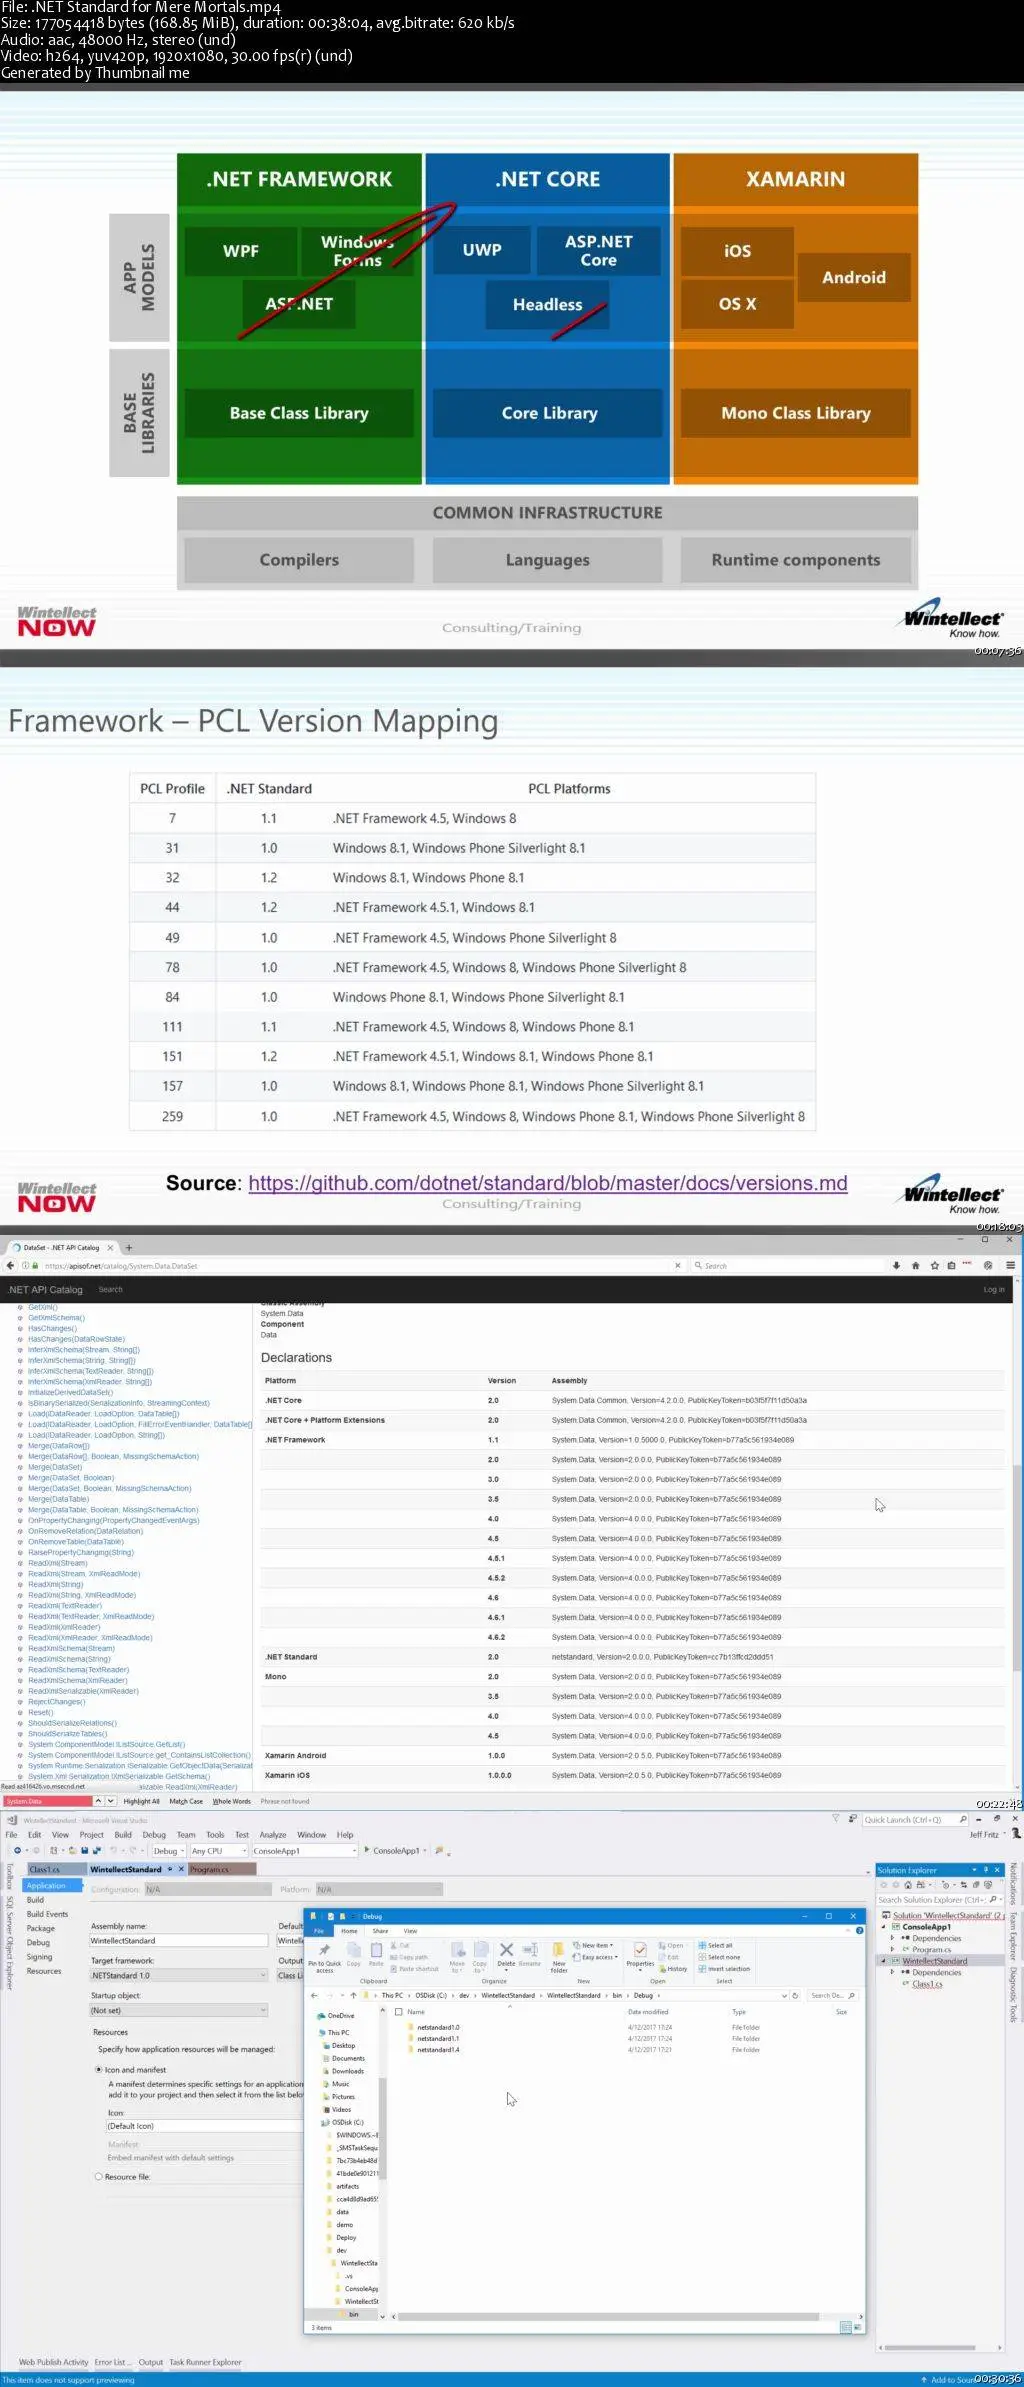Click the New folder icon in Explorer ribbon
The width and height of the screenshot is (1024, 2387).
pos(559,1955)
